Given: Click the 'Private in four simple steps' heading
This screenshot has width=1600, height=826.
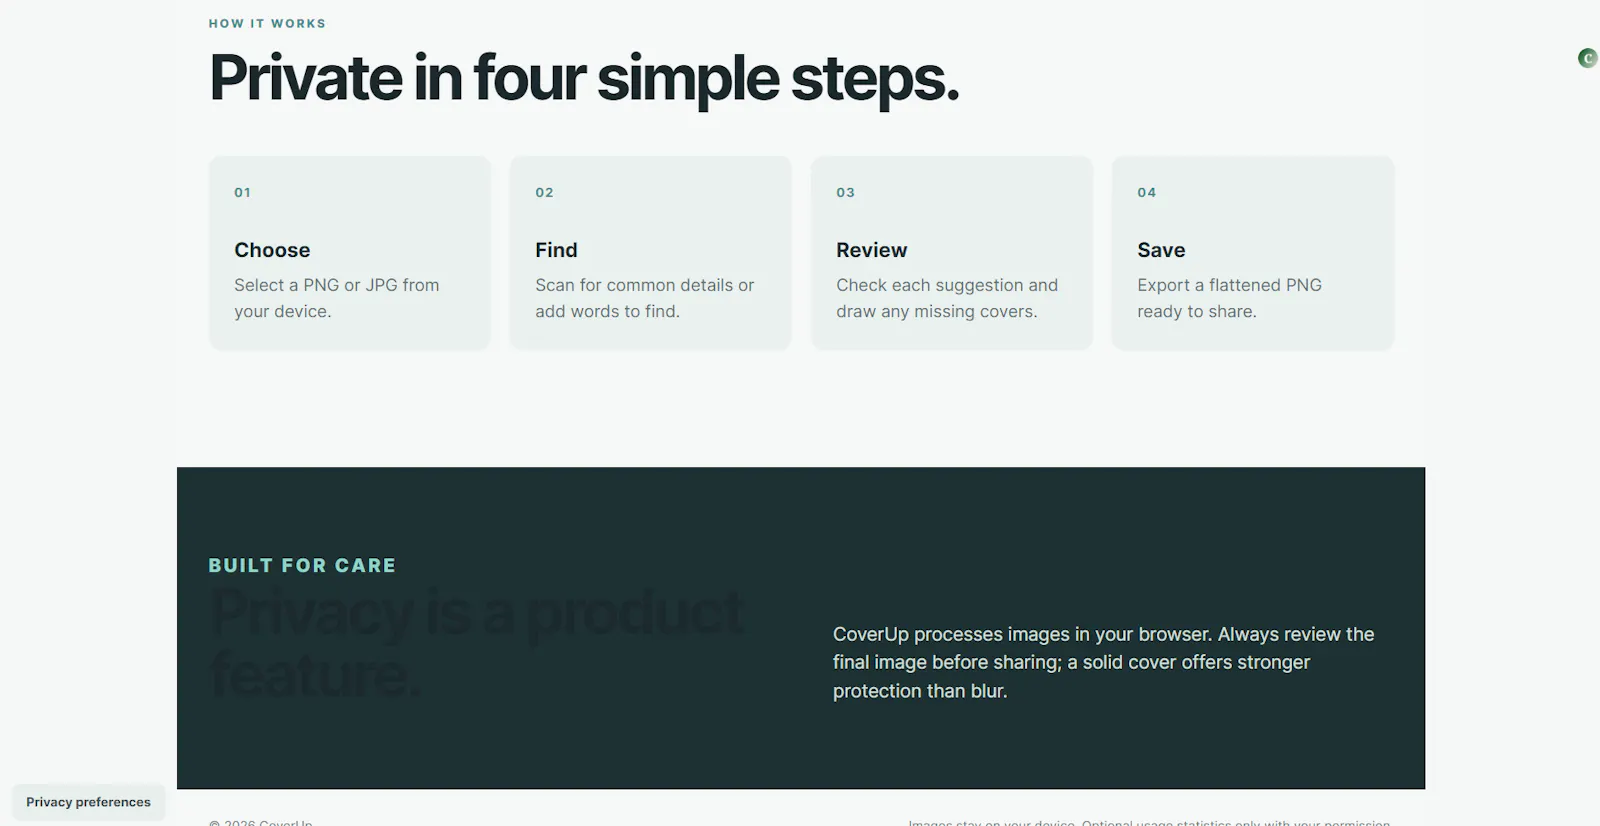Looking at the screenshot, I should click(x=584, y=78).
